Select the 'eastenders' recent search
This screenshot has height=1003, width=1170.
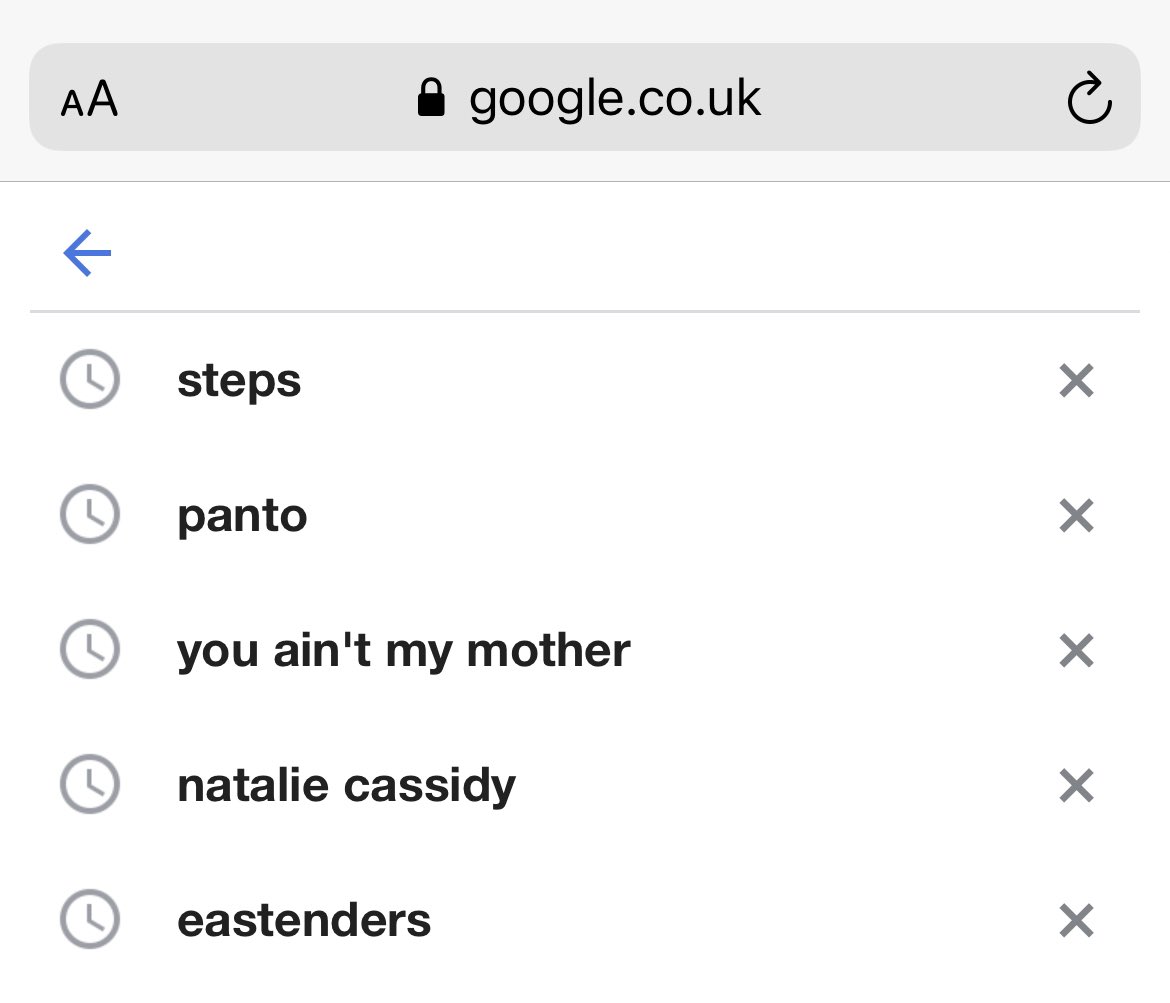pyautogui.click(x=304, y=920)
